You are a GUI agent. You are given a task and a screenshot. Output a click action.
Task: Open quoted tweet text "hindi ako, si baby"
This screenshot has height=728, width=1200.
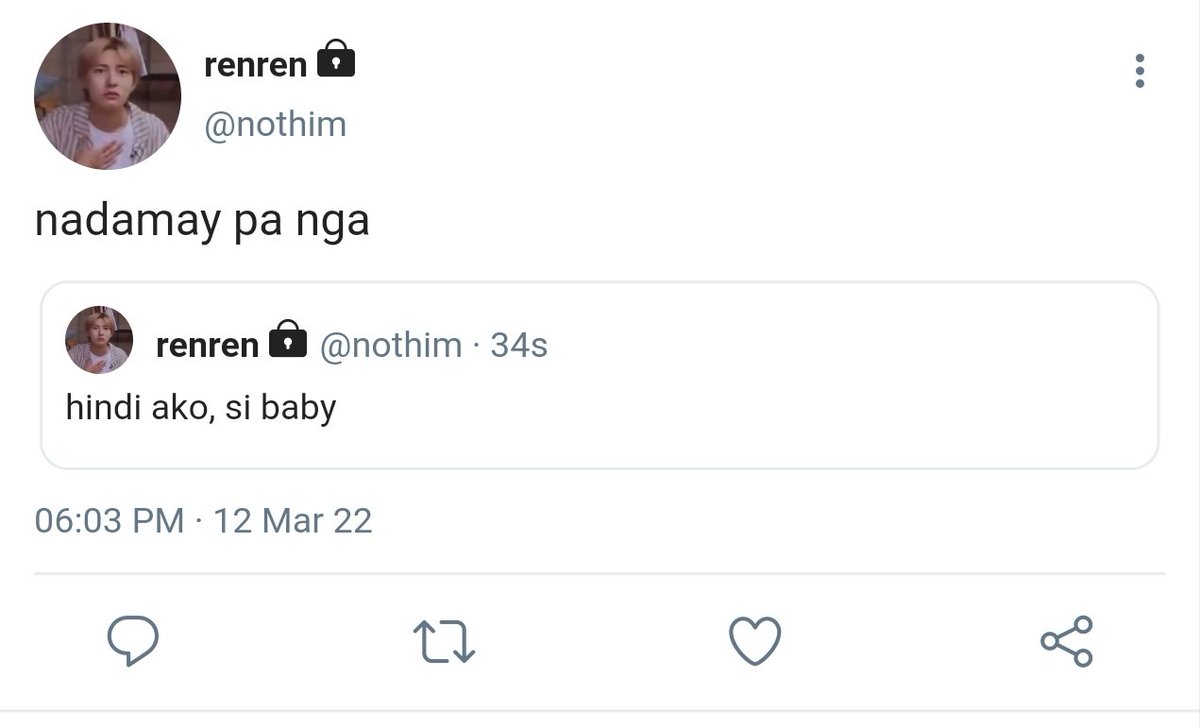pyautogui.click(x=200, y=408)
